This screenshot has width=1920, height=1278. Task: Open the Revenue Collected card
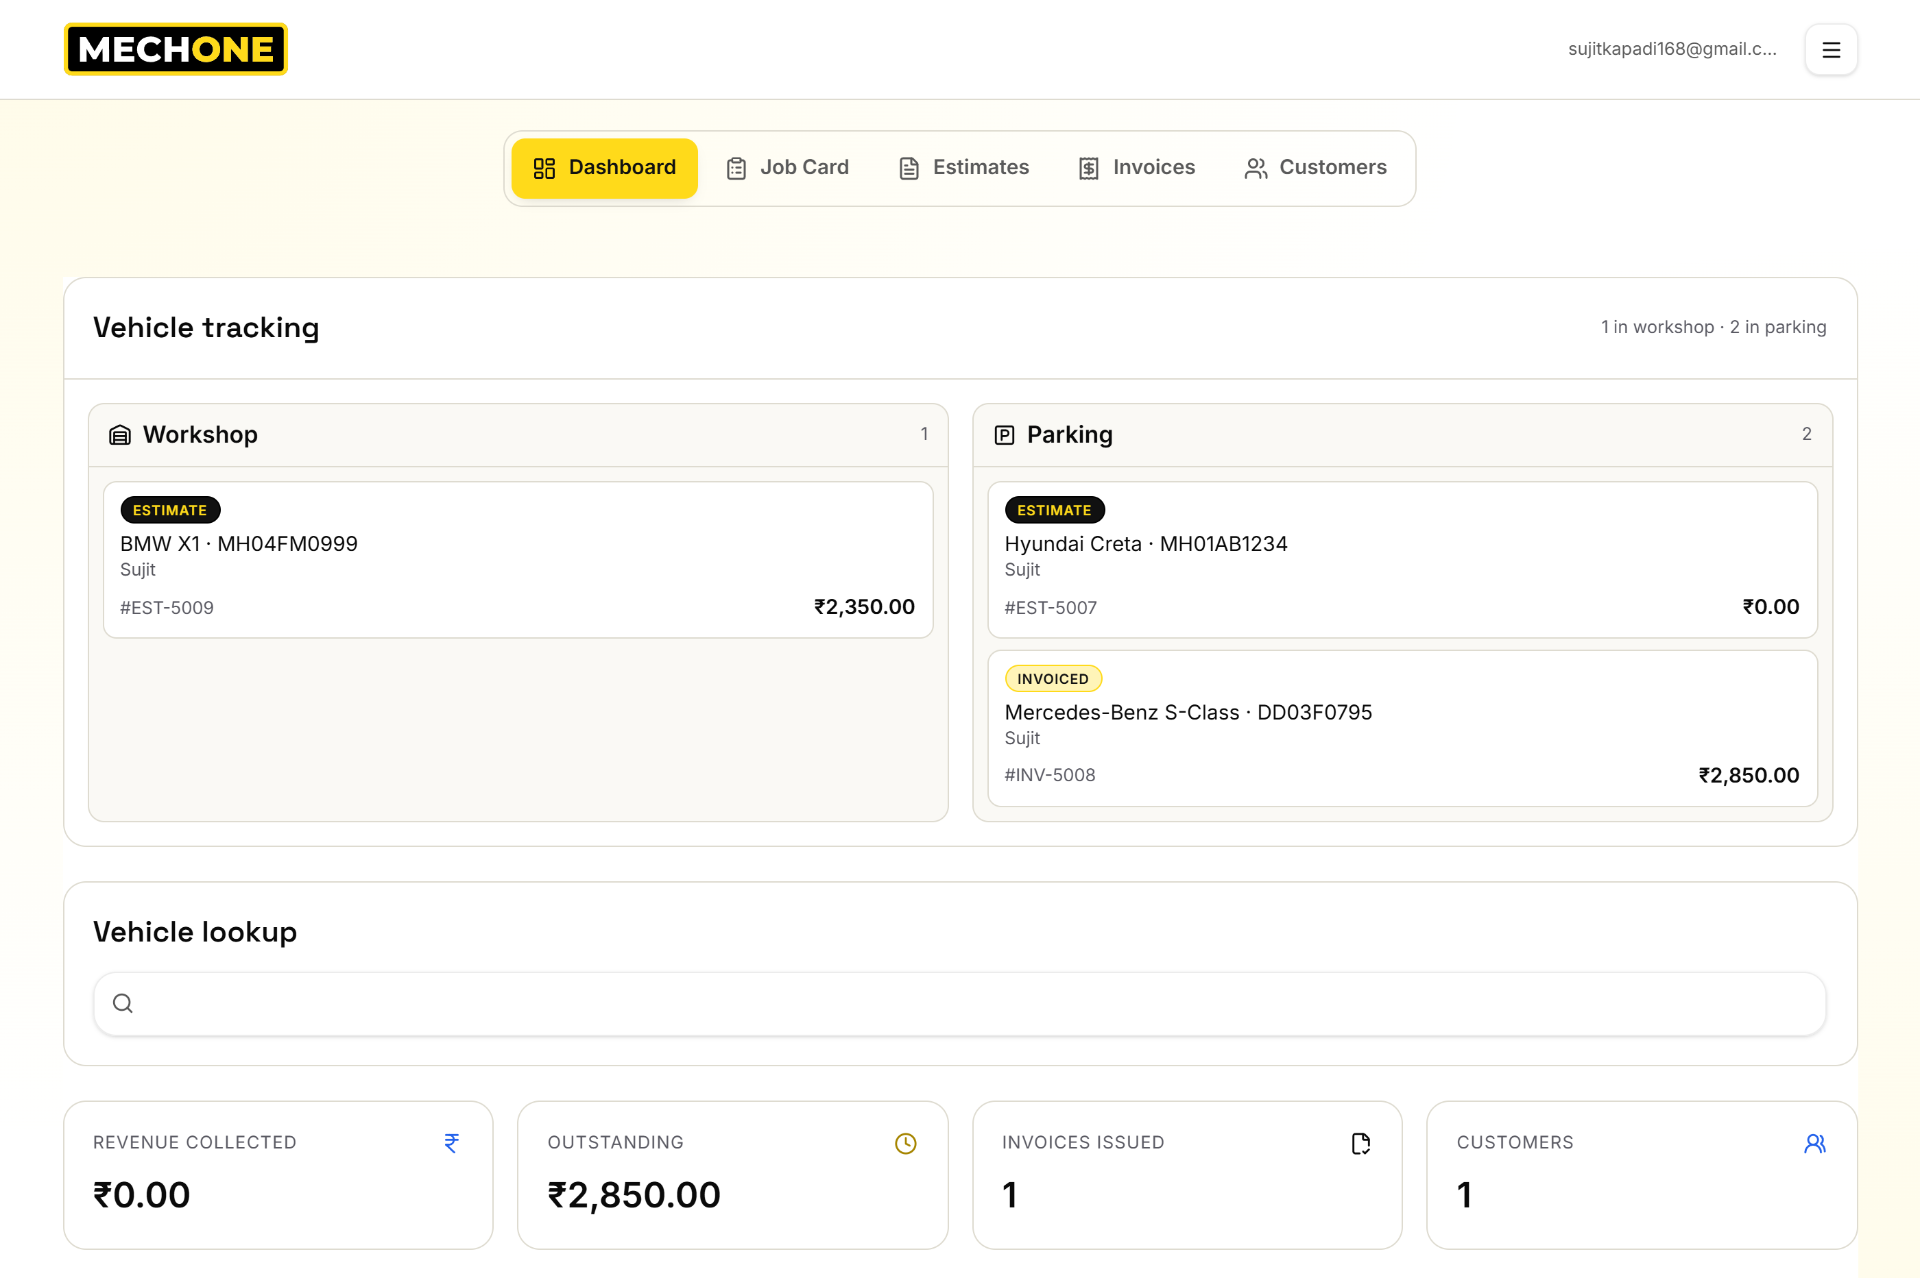click(278, 1175)
